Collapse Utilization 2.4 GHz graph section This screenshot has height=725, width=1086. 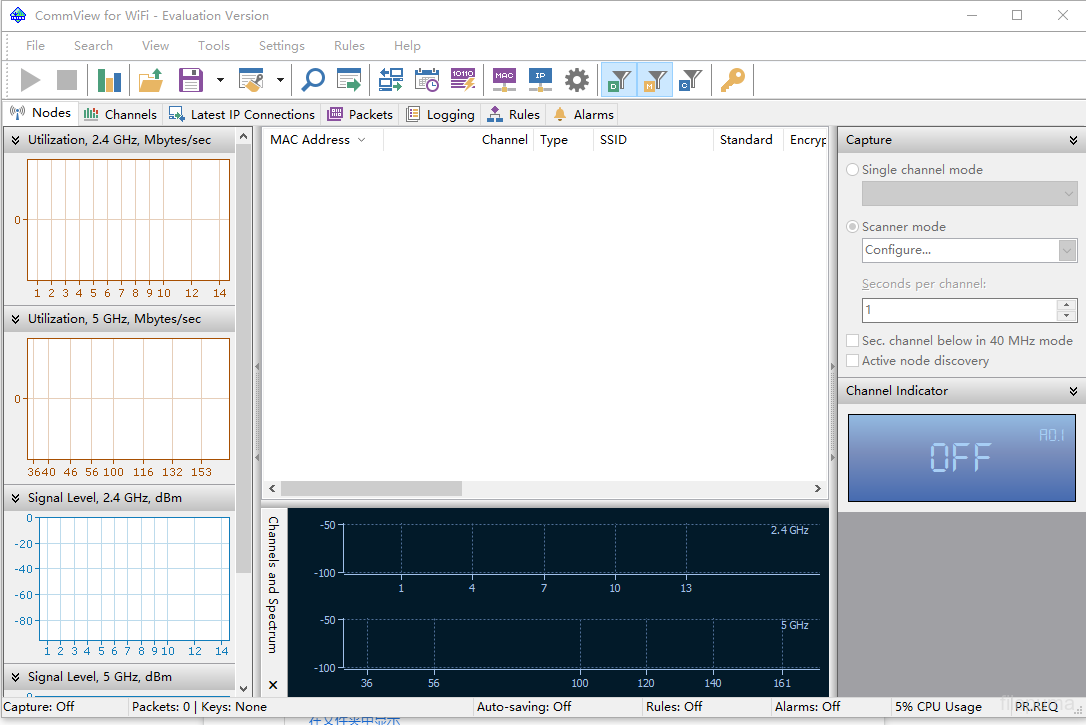[x=15, y=140]
